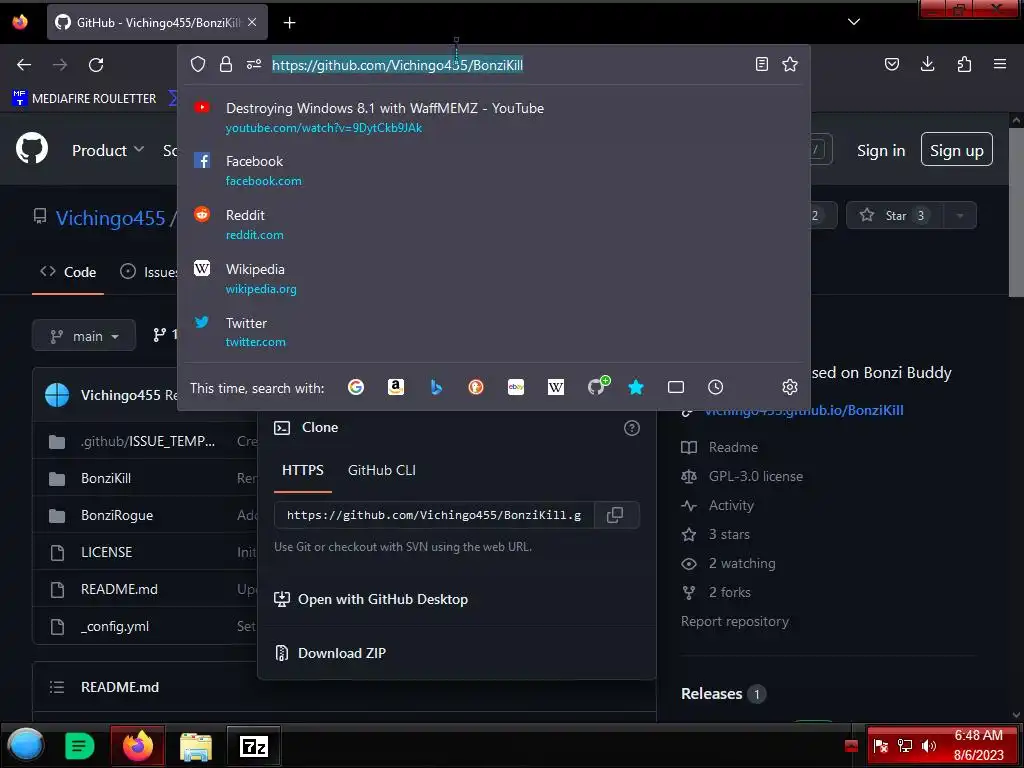Viewport: 1024px width, 768px height.
Task: Open the Firefox downloads panel
Action: point(927,64)
